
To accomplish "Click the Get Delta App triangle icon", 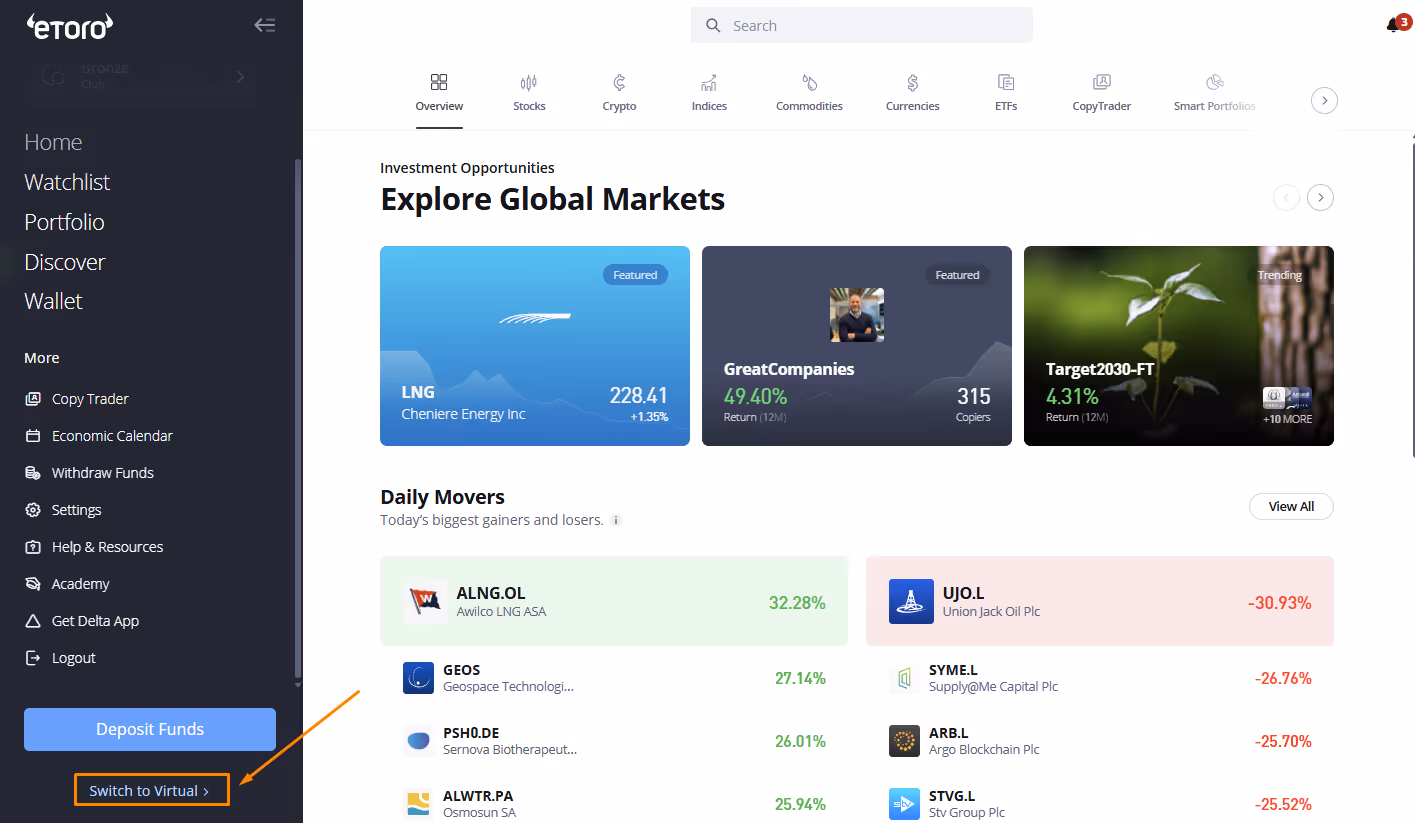I will pyautogui.click(x=32, y=621).
